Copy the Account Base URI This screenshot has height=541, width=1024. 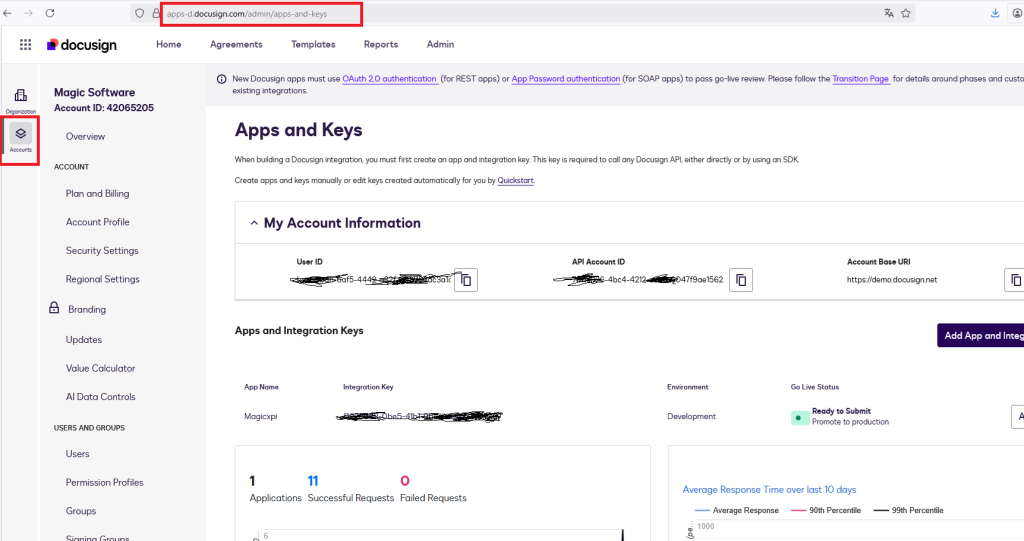(x=1014, y=280)
